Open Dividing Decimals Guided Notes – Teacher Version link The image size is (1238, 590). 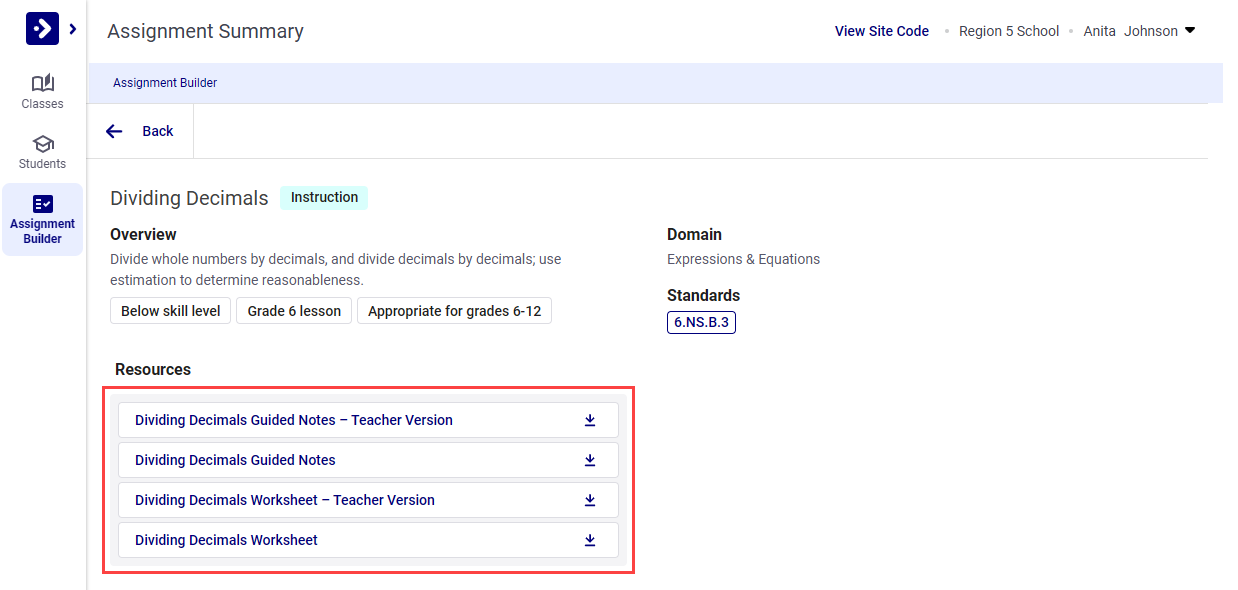click(294, 420)
